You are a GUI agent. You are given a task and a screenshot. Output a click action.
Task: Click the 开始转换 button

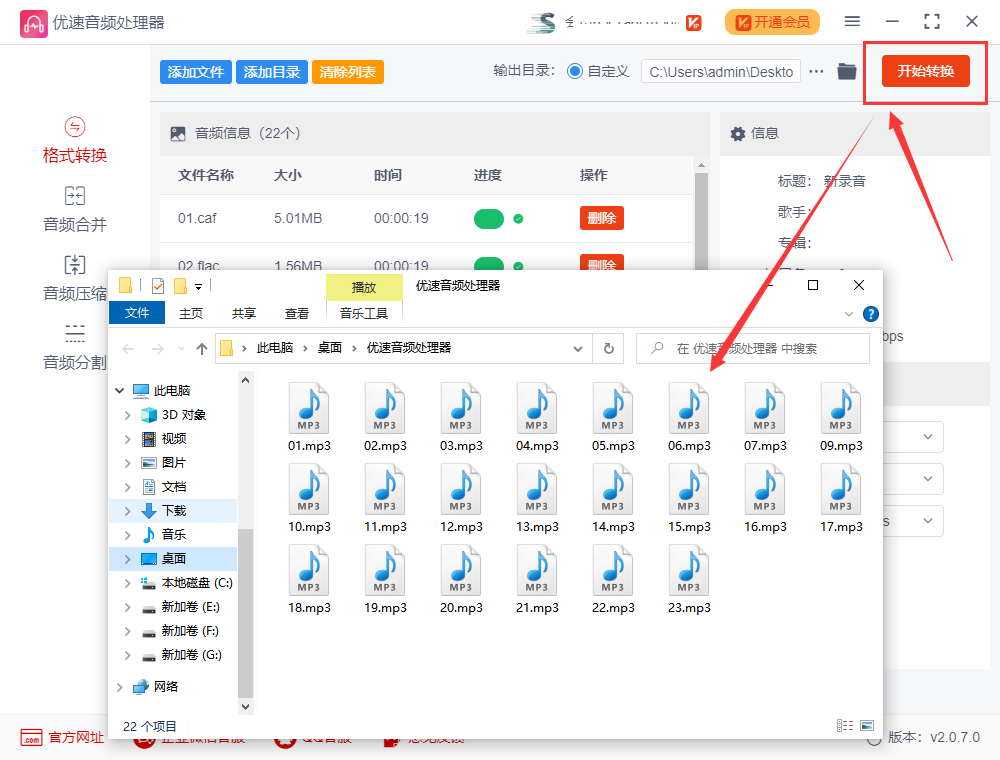(x=926, y=71)
